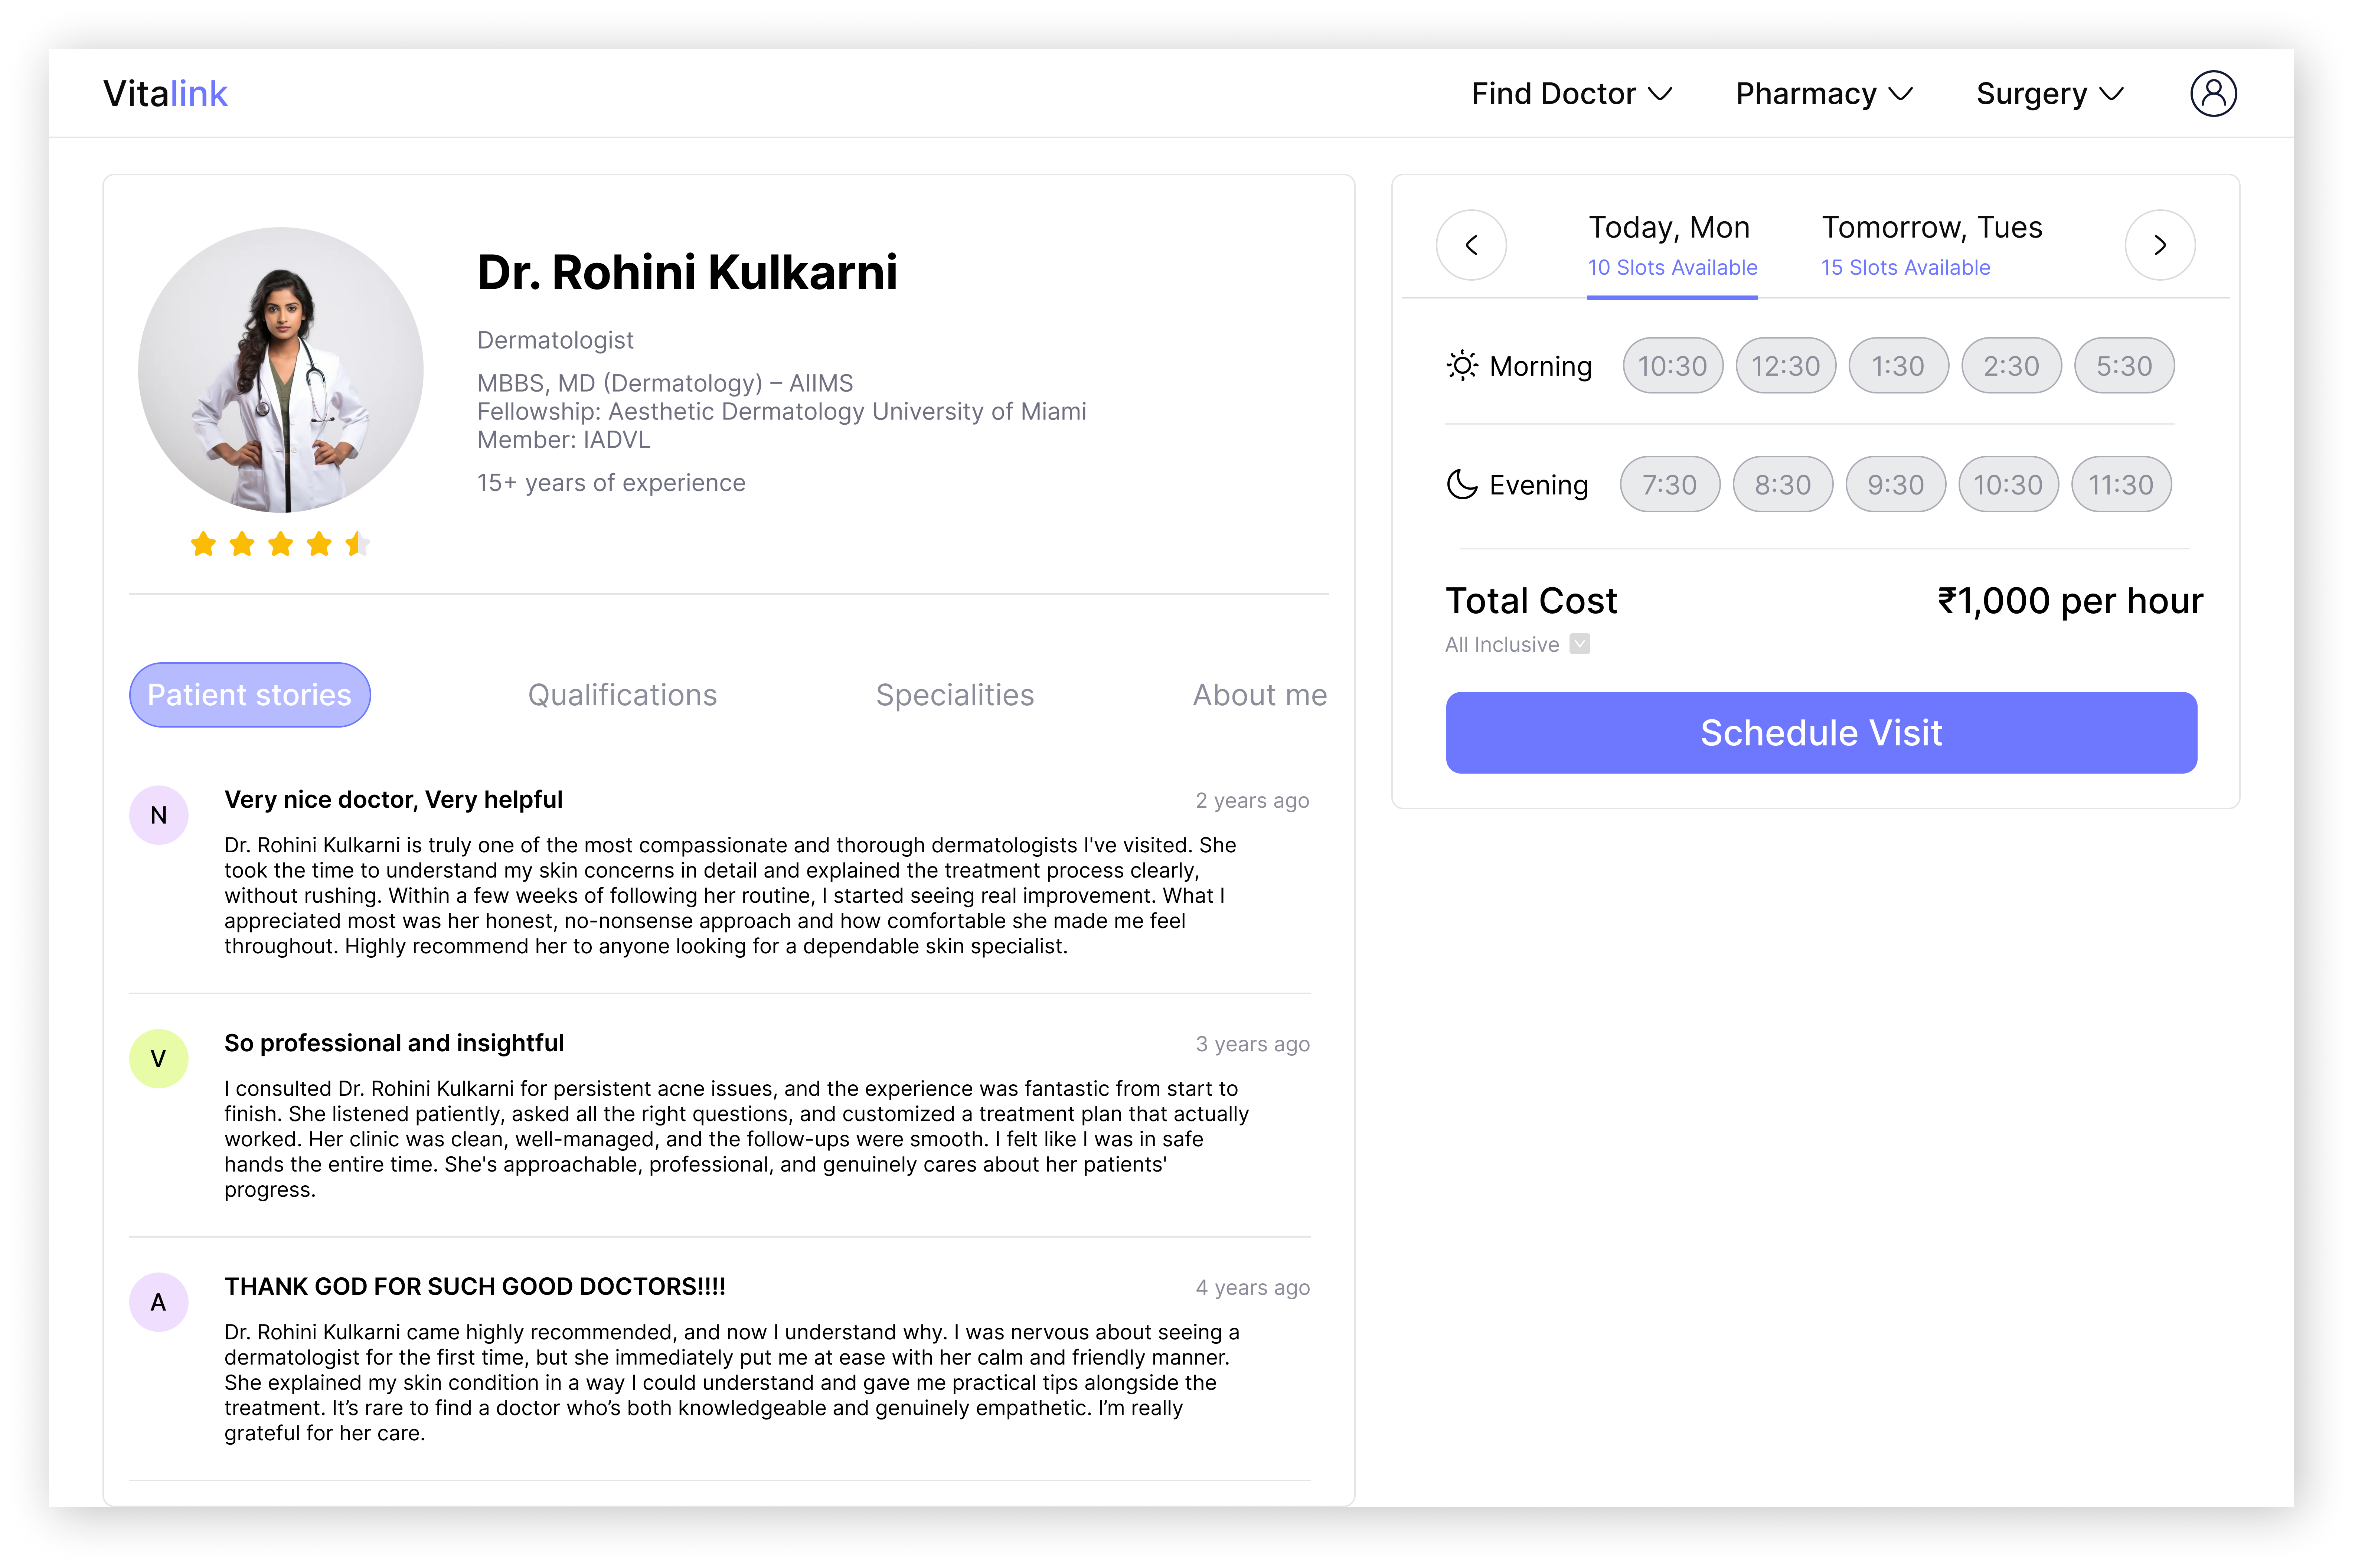Open the user profile icon
2355x1568 pixels.
[x=2212, y=94]
